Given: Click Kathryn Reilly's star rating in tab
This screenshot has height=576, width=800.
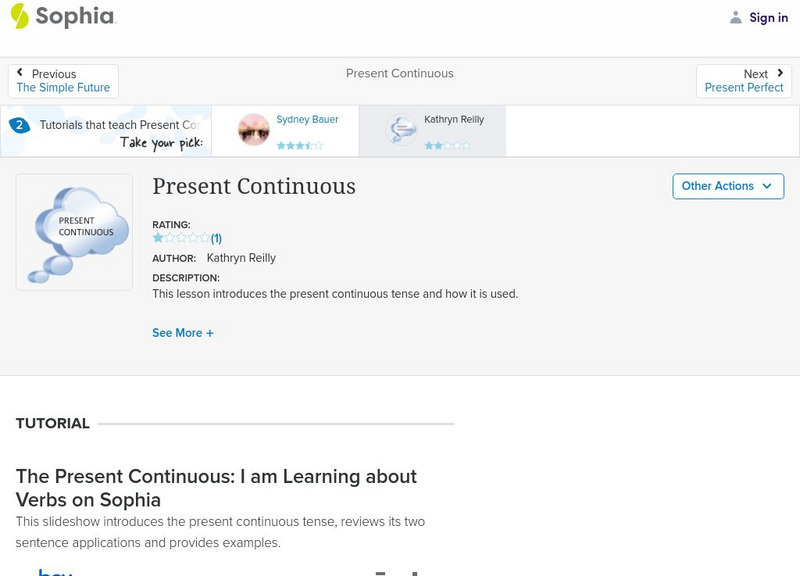Looking at the screenshot, I should click(446, 145).
